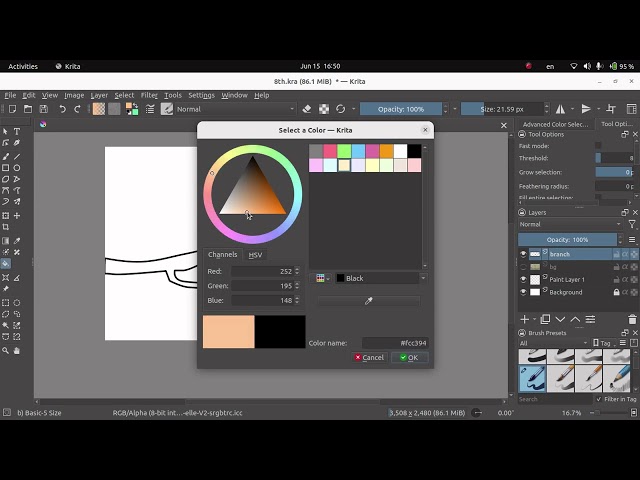Select the Pan hand tool
This screenshot has width=640, height=480.
coord(17,351)
